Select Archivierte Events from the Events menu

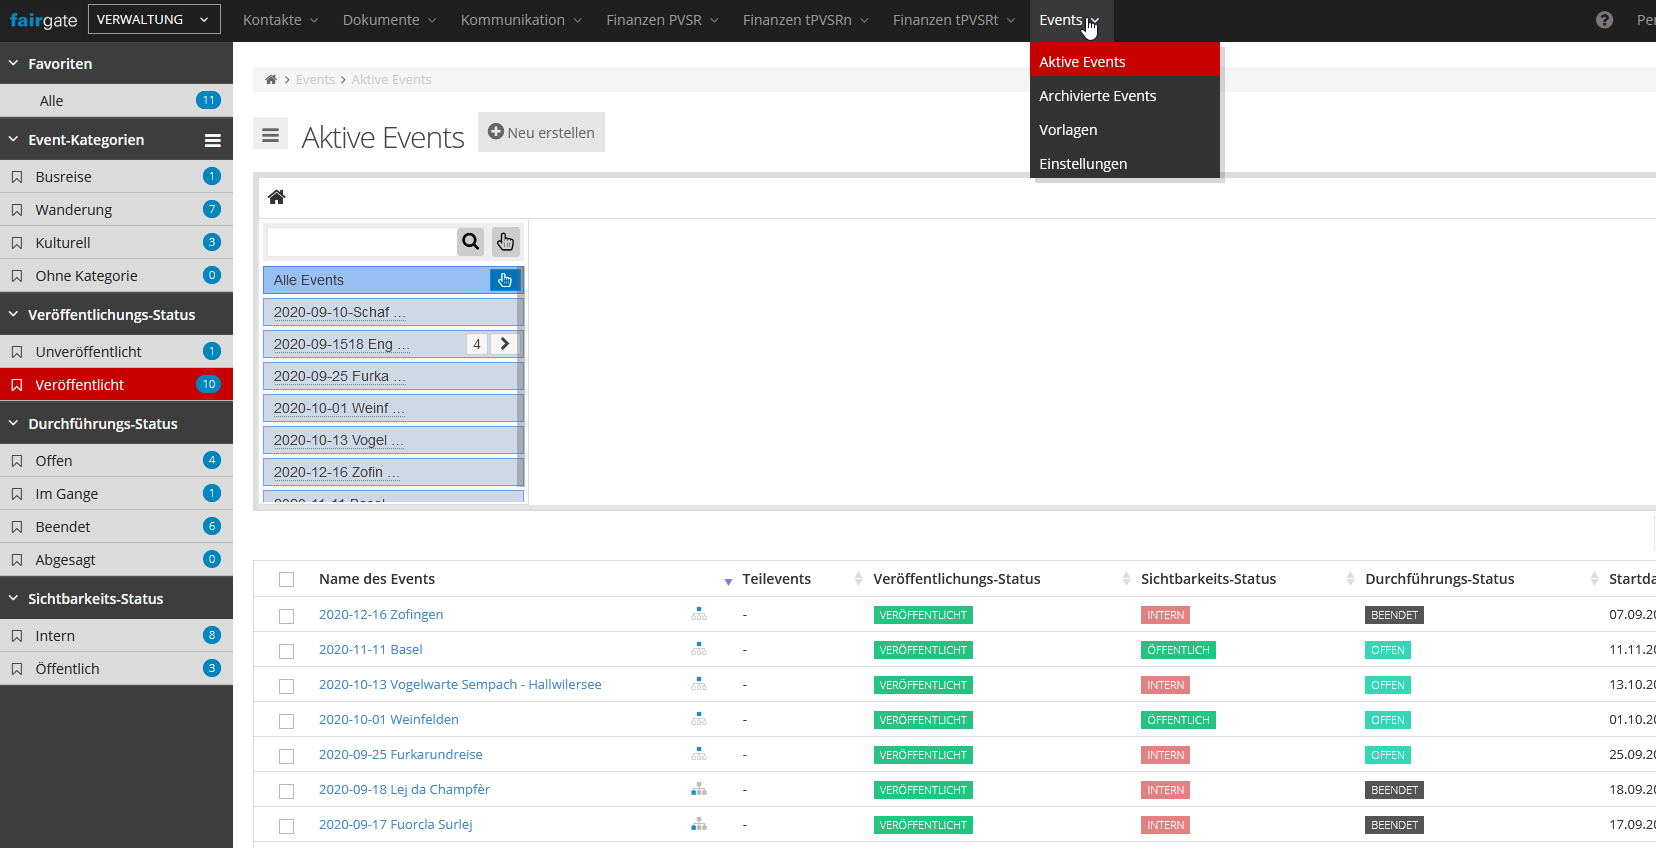click(x=1097, y=96)
